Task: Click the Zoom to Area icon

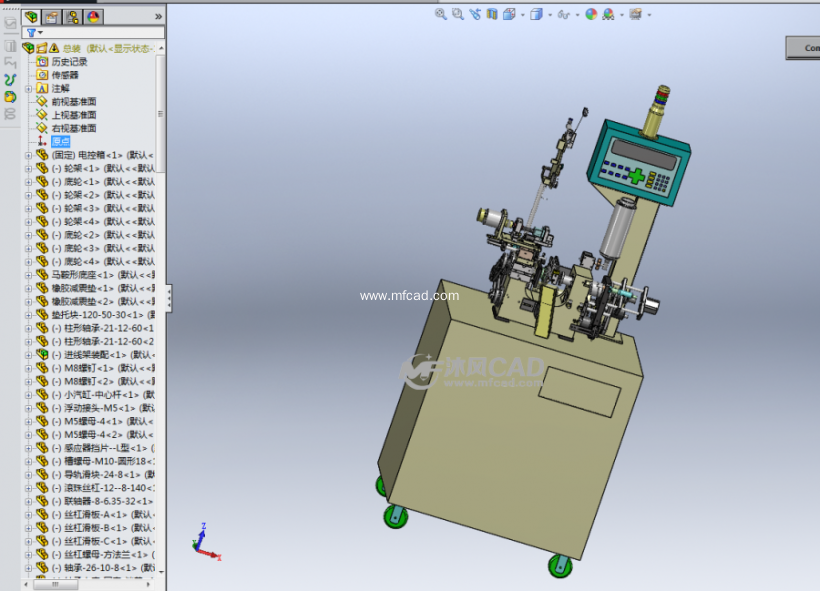Action: pyautogui.click(x=458, y=15)
